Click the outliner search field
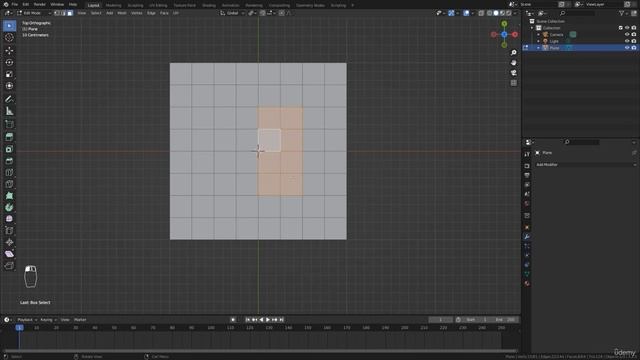 pyautogui.click(x=577, y=13)
